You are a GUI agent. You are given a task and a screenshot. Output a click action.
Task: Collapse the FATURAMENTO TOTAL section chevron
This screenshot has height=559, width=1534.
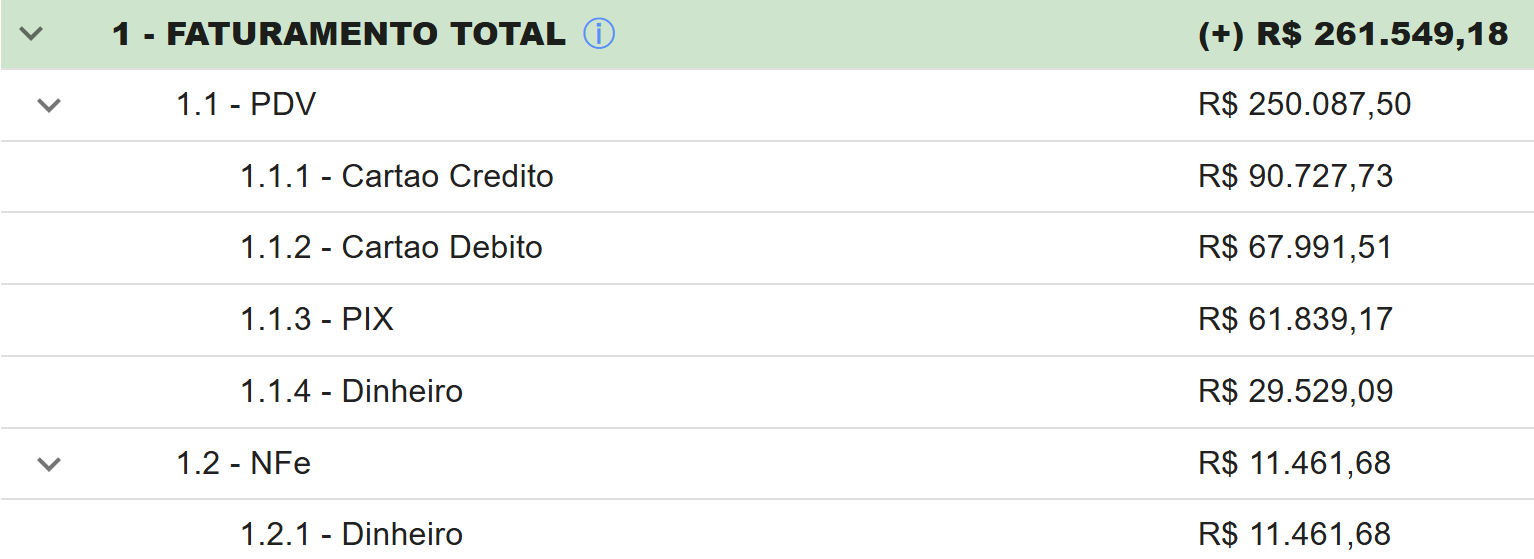[32, 34]
